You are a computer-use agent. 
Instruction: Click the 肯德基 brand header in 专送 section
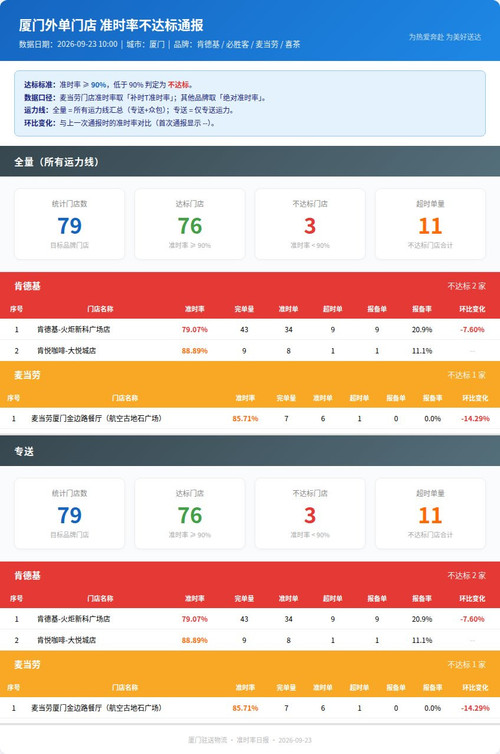250,576
